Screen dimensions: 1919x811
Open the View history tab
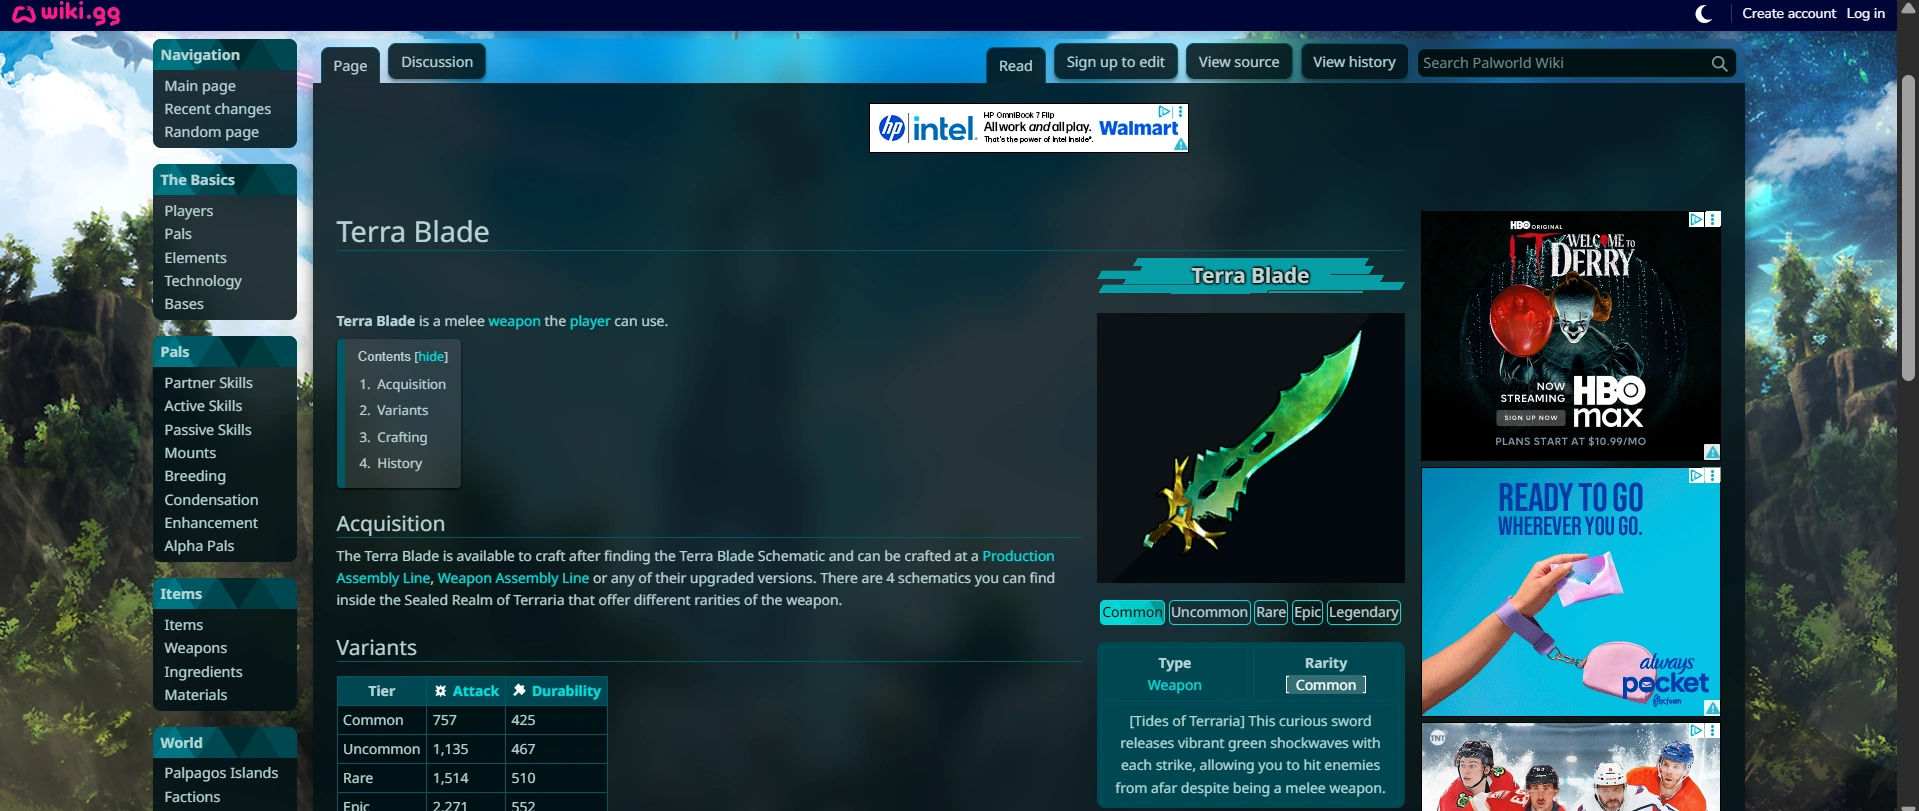coord(1354,62)
